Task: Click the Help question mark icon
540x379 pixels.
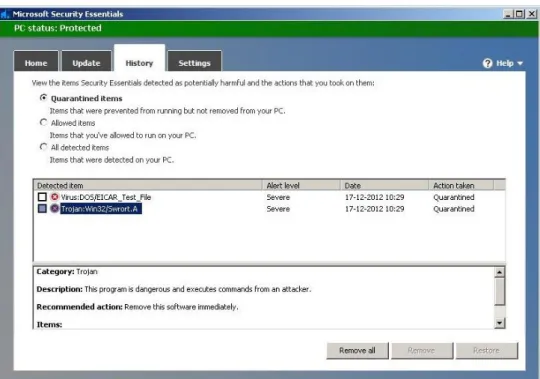Action: point(487,63)
